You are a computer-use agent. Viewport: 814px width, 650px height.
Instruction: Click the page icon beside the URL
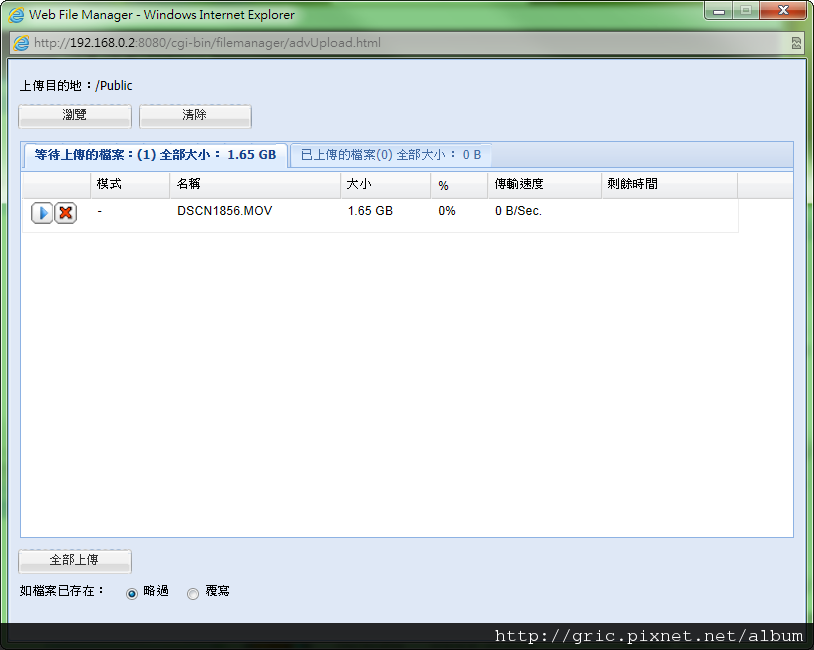coord(21,43)
